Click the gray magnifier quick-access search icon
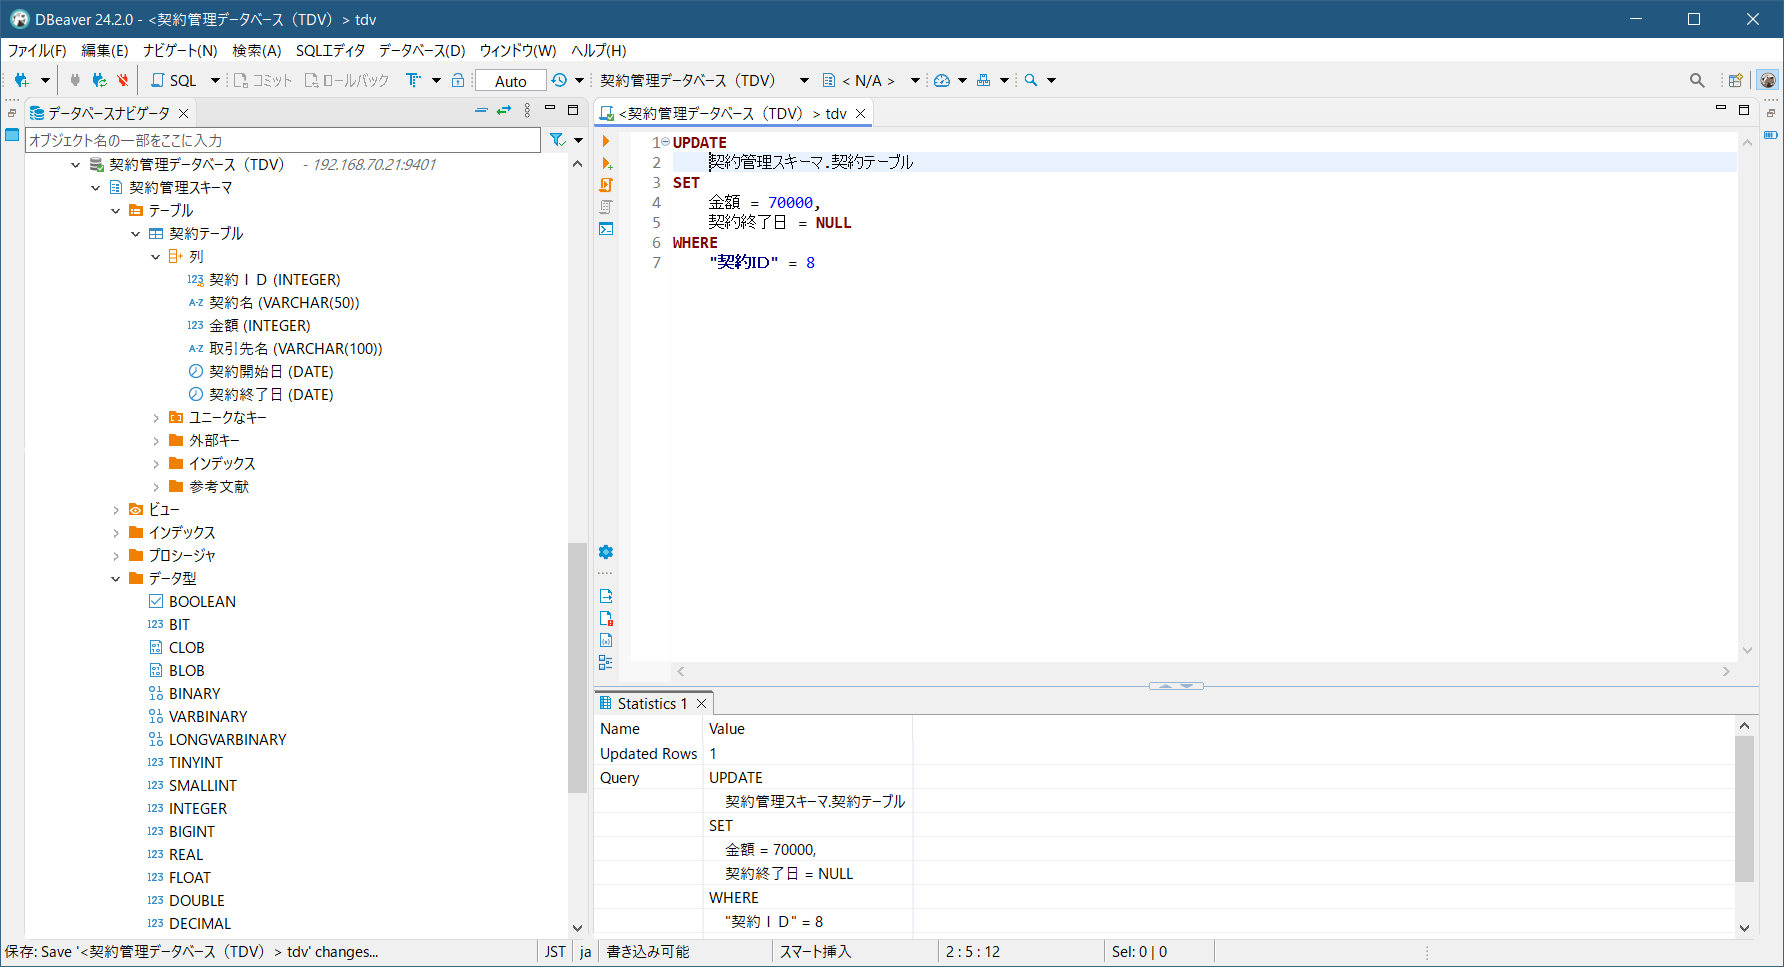 tap(1697, 80)
